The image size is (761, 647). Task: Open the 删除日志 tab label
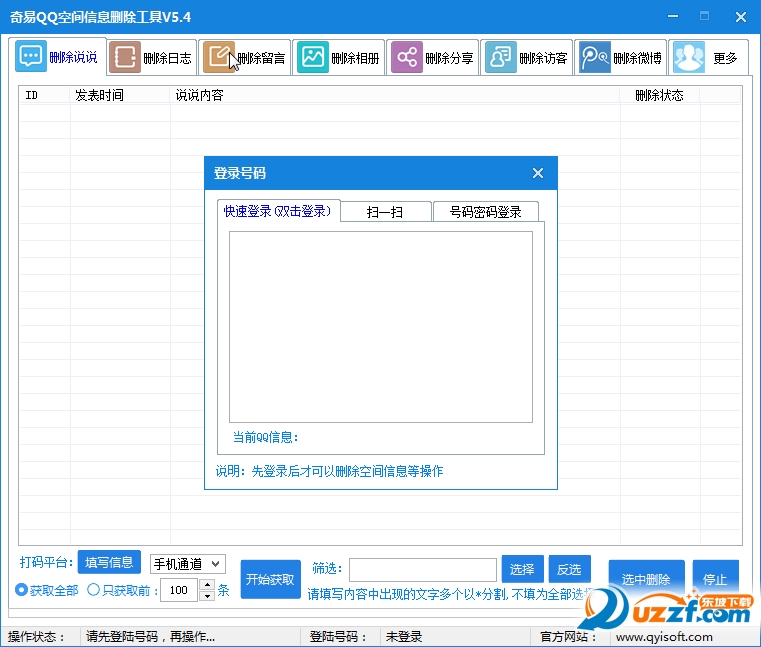pos(167,59)
